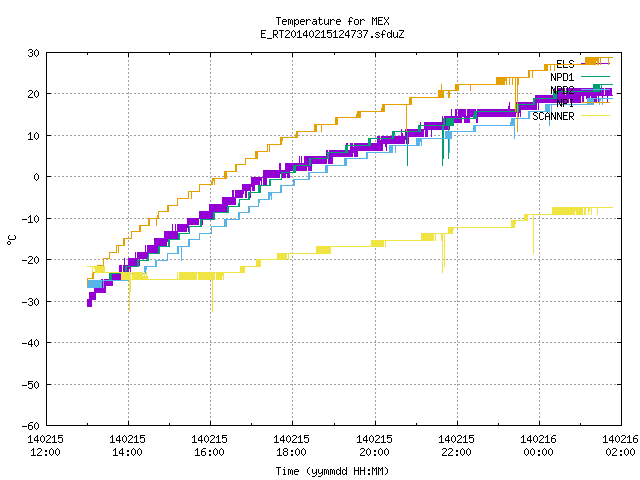Select the filename E_RT20140215124737.sfduZ subtitle
The width and height of the screenshot is (640, 480).
[332, 34]
